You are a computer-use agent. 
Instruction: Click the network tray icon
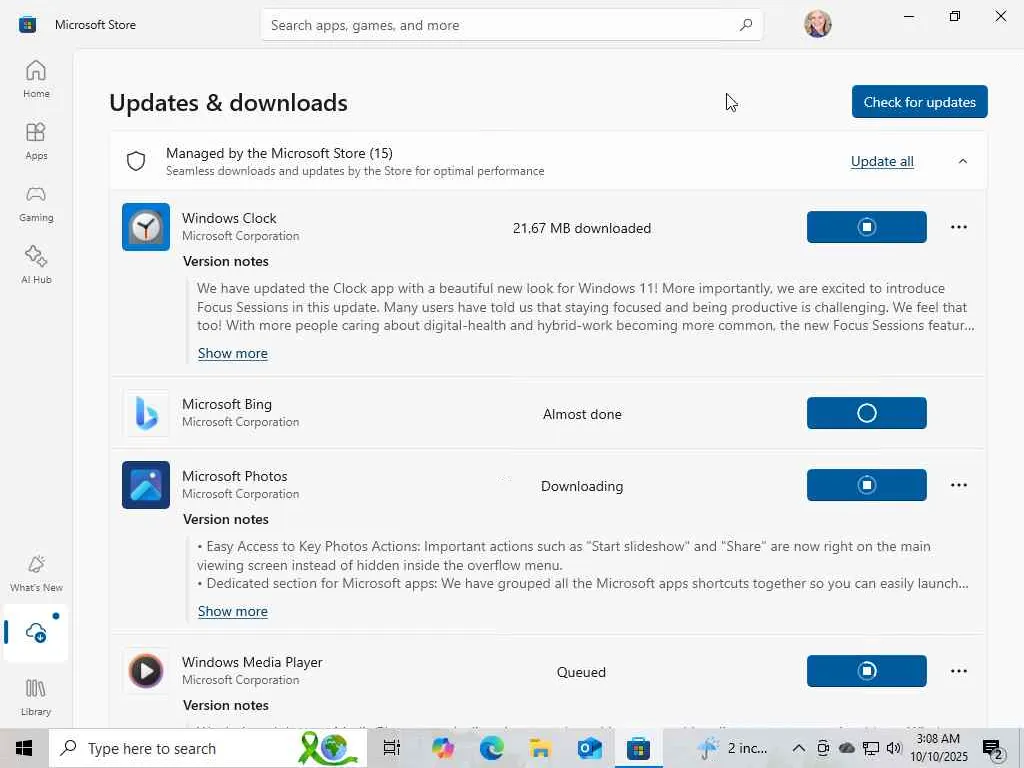click(871, 748)
